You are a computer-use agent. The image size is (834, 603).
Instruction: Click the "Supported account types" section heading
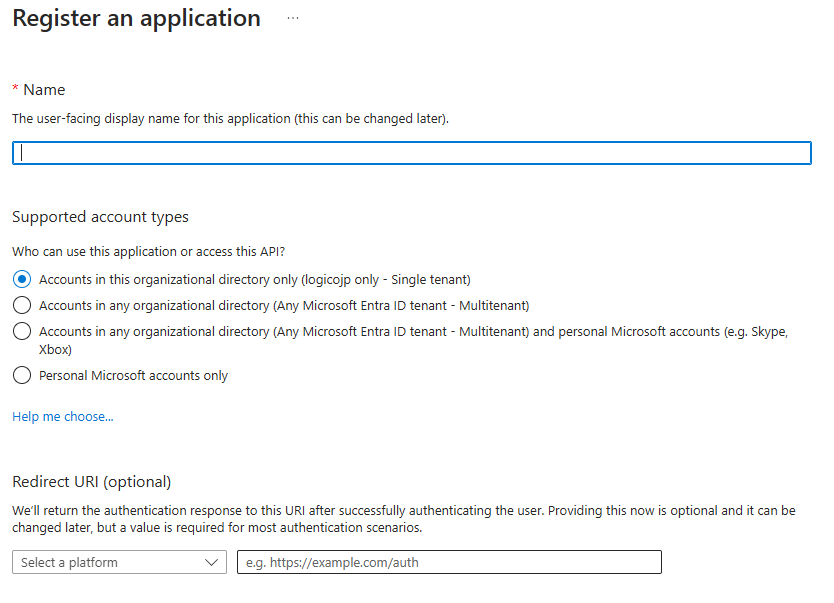click(100, 217)
